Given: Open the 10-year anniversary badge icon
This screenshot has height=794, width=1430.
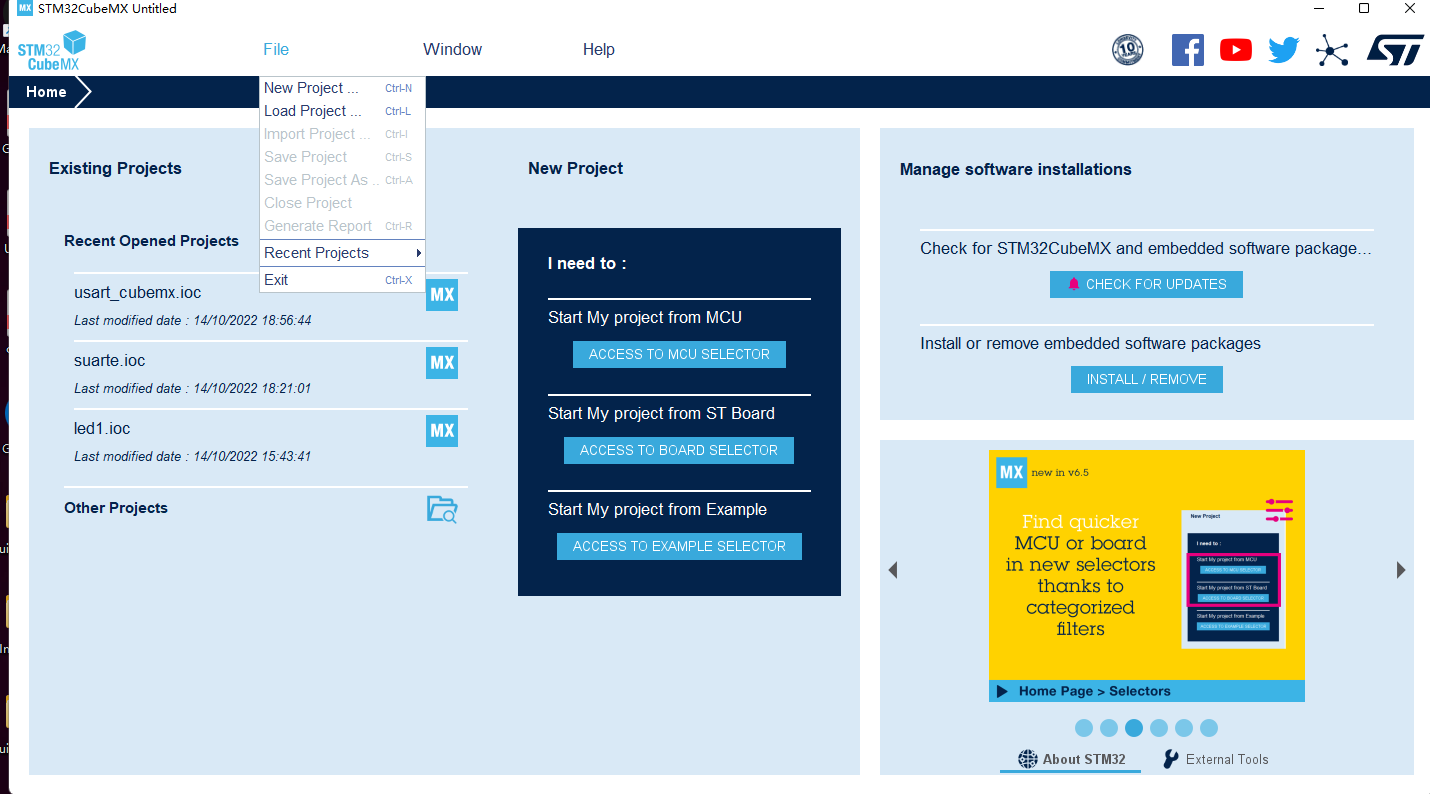Looking at the screenshot, I should point(1127,50).
